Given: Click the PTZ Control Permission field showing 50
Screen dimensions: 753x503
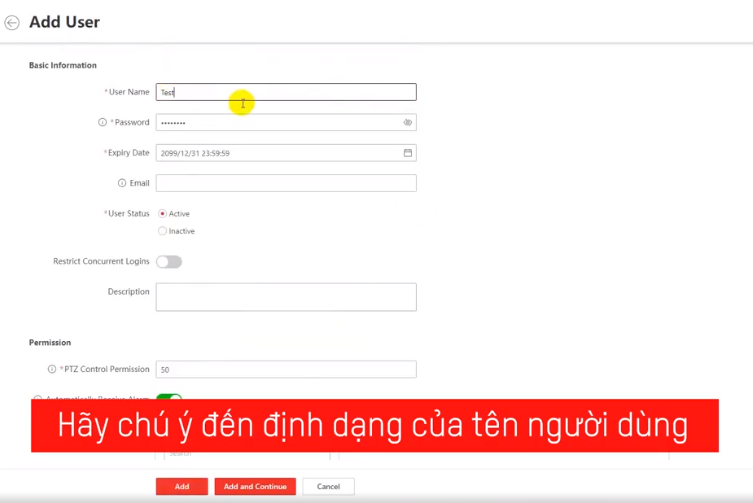Looking at the screenshot, I should [286, 369].
